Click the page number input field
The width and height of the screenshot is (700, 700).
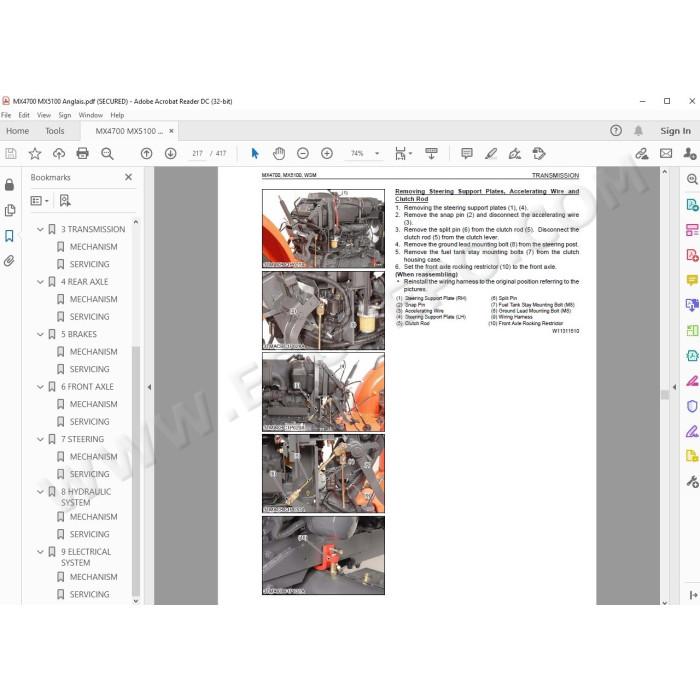[x=197, y=154]
